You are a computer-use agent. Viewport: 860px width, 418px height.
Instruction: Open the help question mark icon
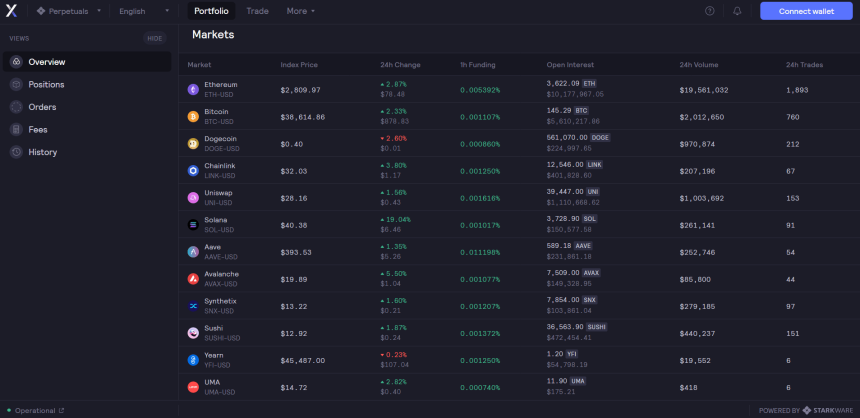pos(710,11)
